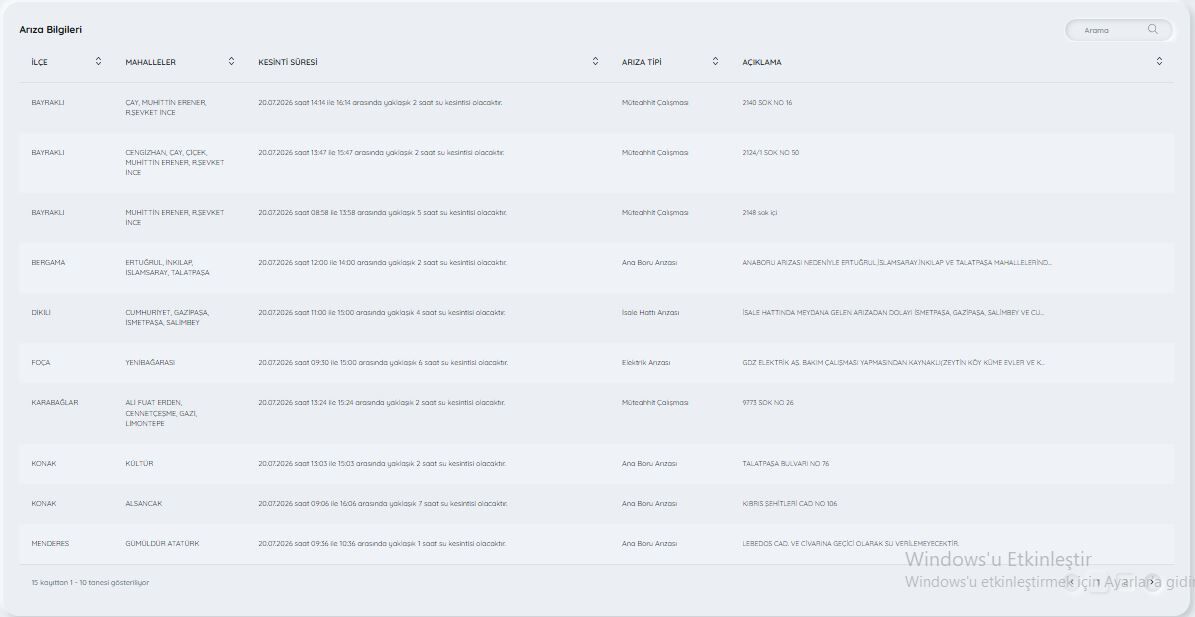Viewport: 1195px width, 617px height.
Task: Click the magnifier icon in the Arama box
Action: tap(1152, 30)
